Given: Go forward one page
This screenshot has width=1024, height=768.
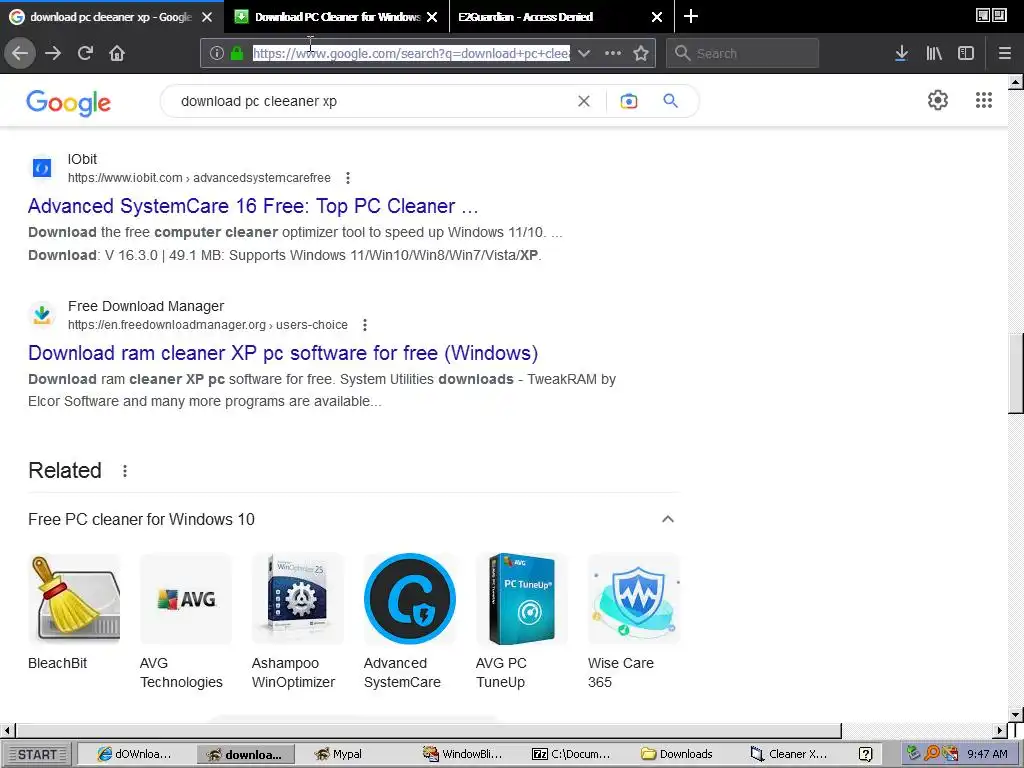Looking at the screenshot, I should click(x=53, y=53).
